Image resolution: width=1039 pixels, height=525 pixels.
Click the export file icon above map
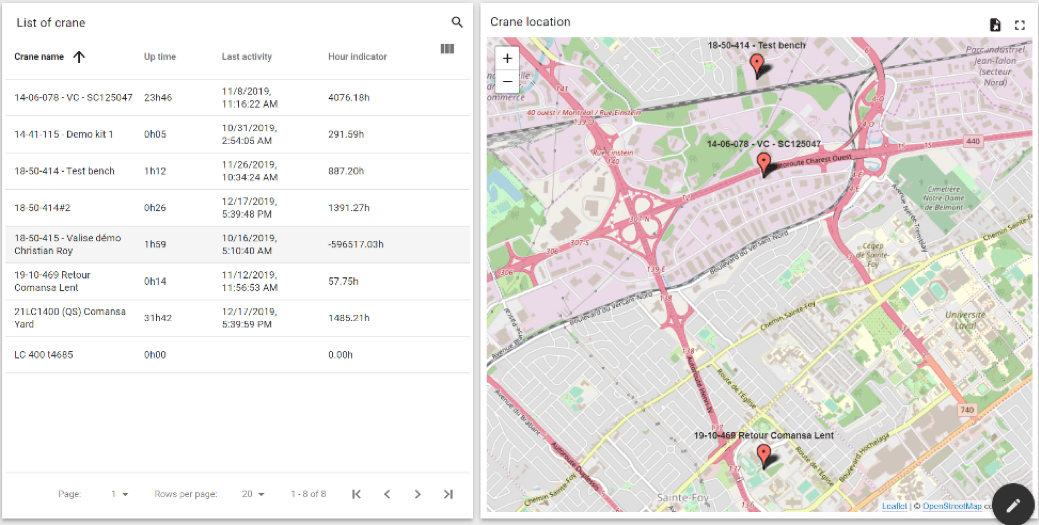tap(995, 24)
